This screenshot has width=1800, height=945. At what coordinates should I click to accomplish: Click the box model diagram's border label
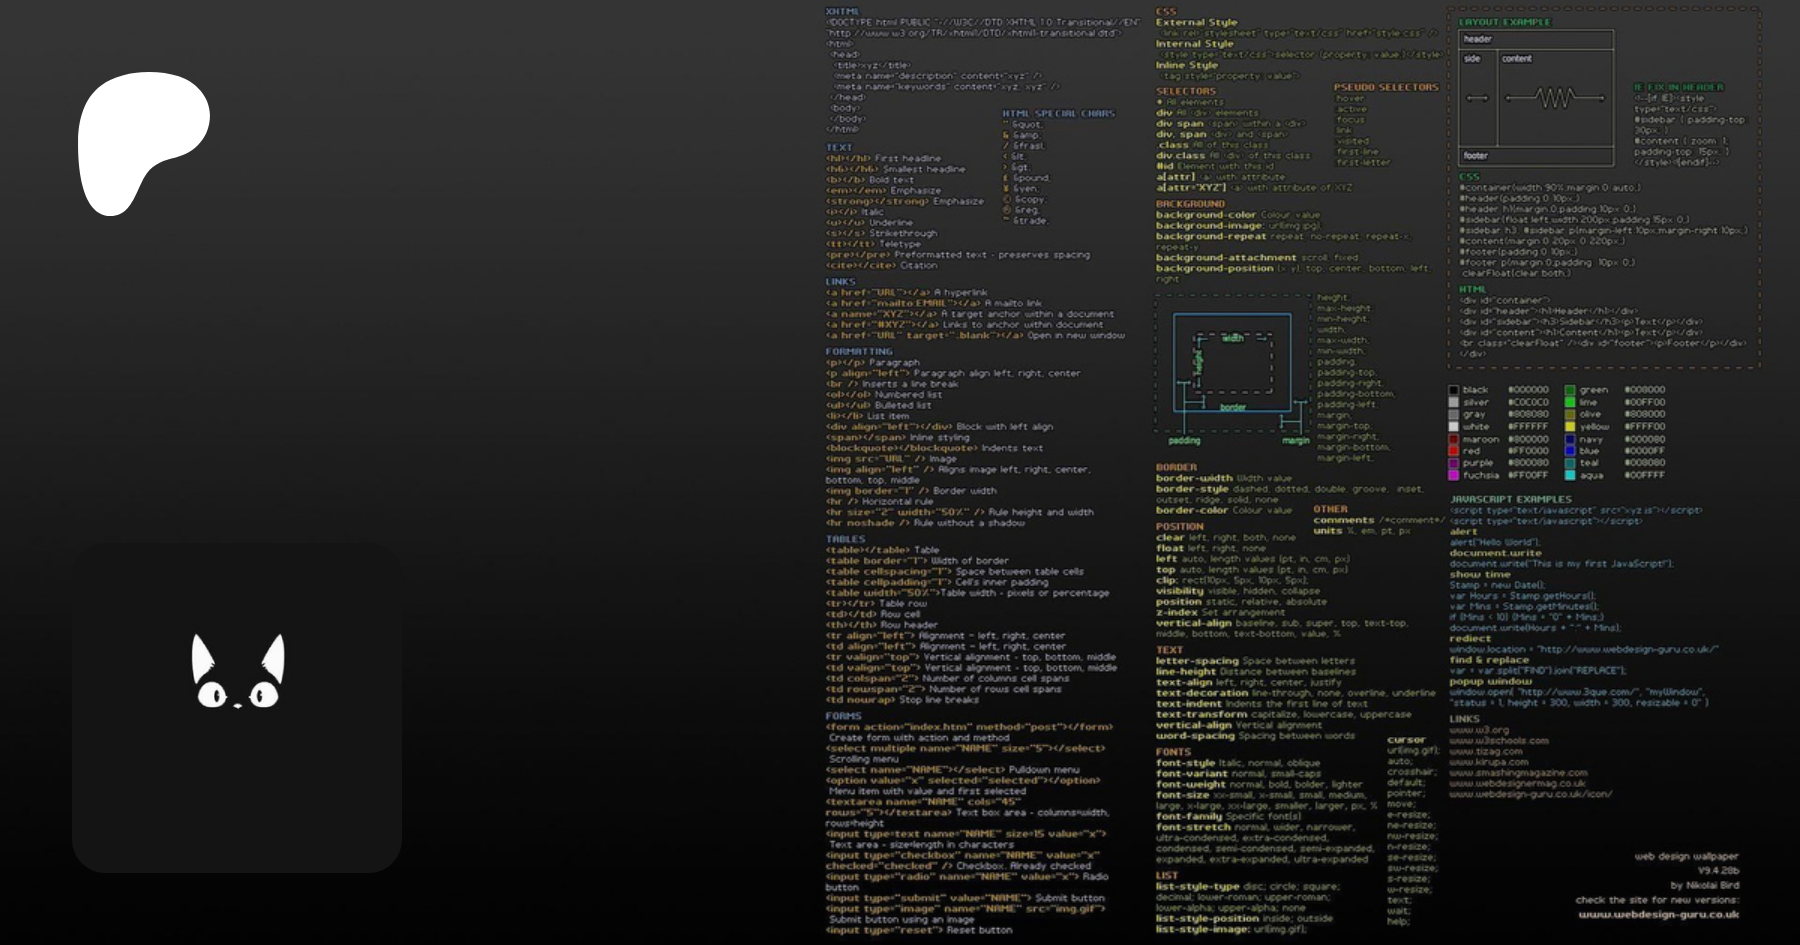click(1232, 407)
